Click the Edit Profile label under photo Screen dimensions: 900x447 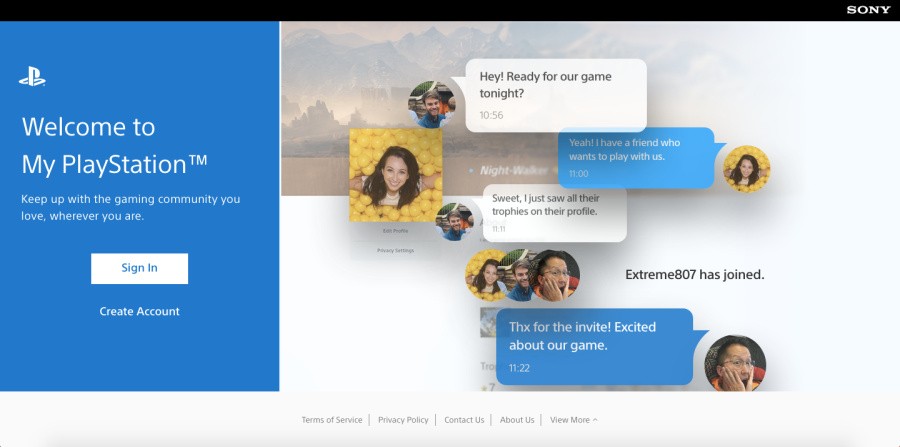395,231
